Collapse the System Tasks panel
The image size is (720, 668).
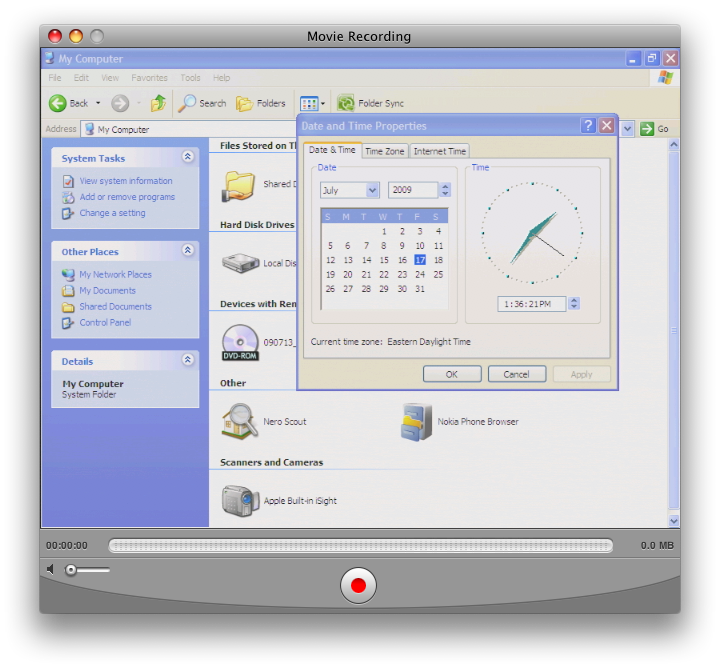tap(188, 157)
